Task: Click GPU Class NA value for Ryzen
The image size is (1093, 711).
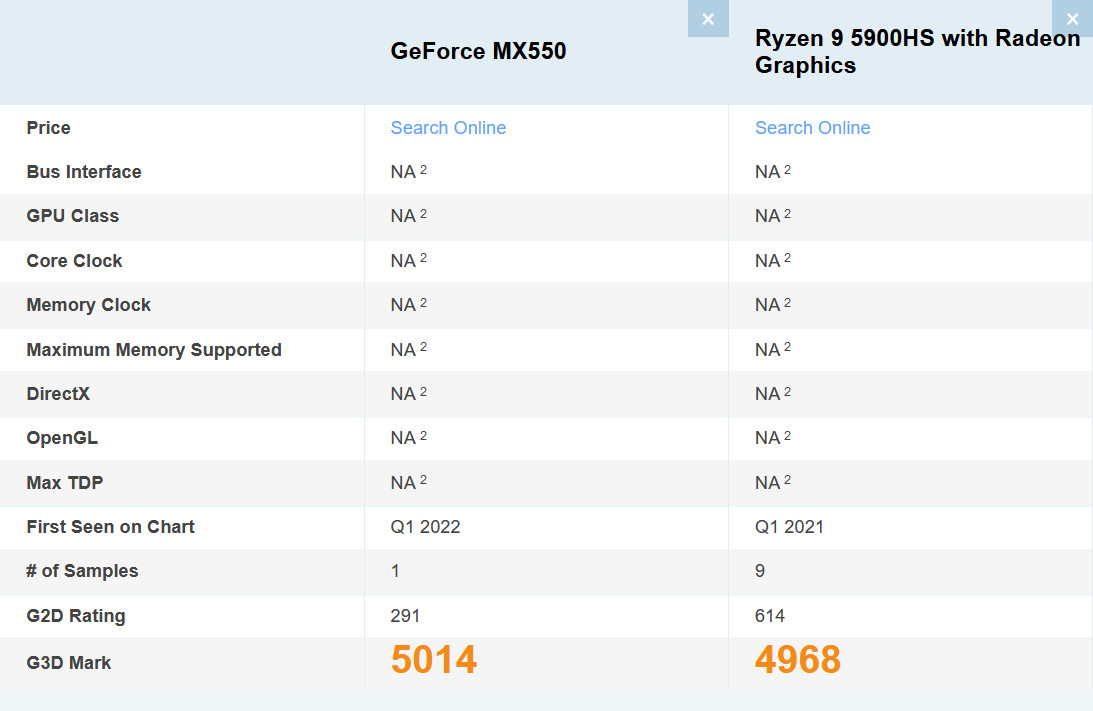Action: 773,216
